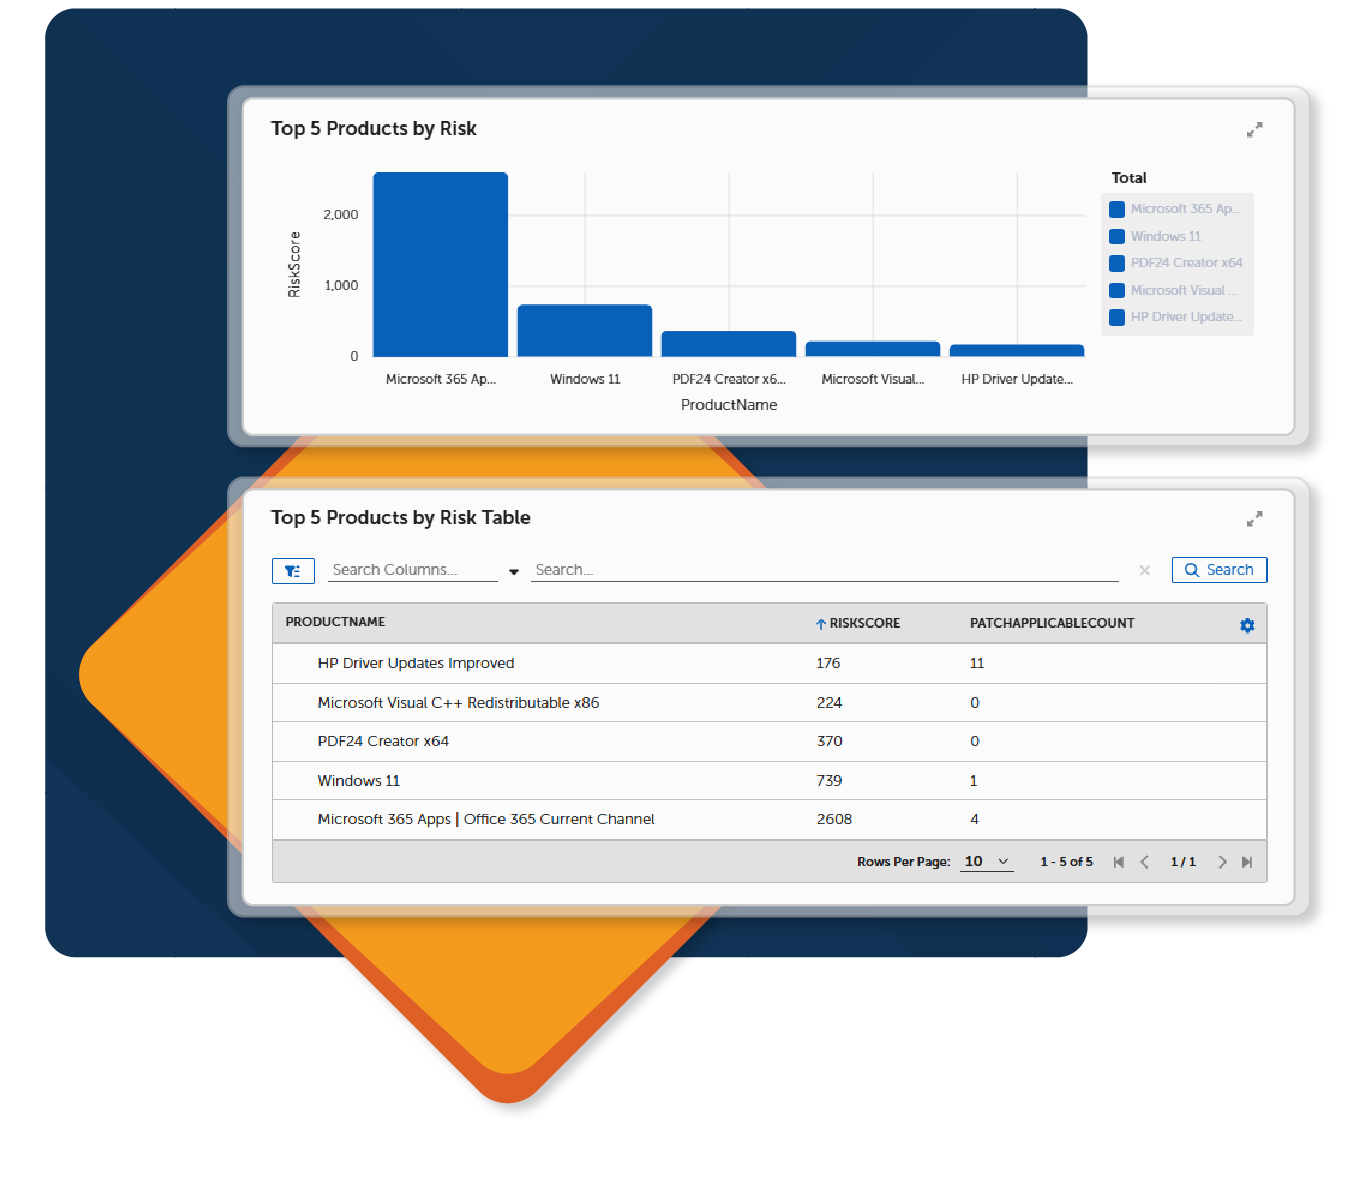
Task: Sort by the RISKSCORE arrow icon
Action: click(820, 624)
